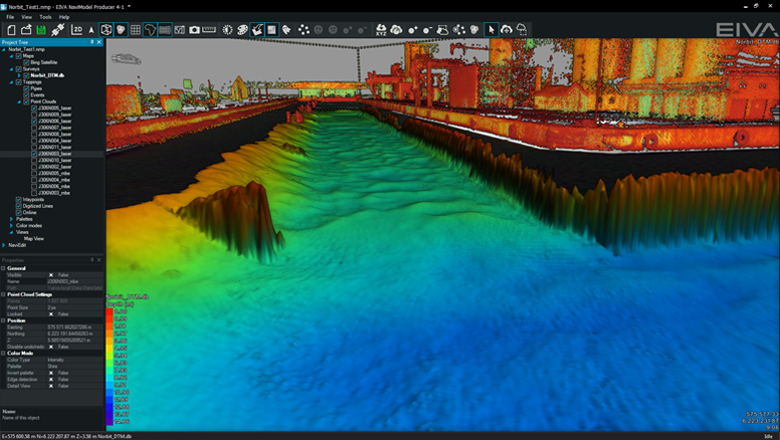Close the Properties panel

point(99,260)
